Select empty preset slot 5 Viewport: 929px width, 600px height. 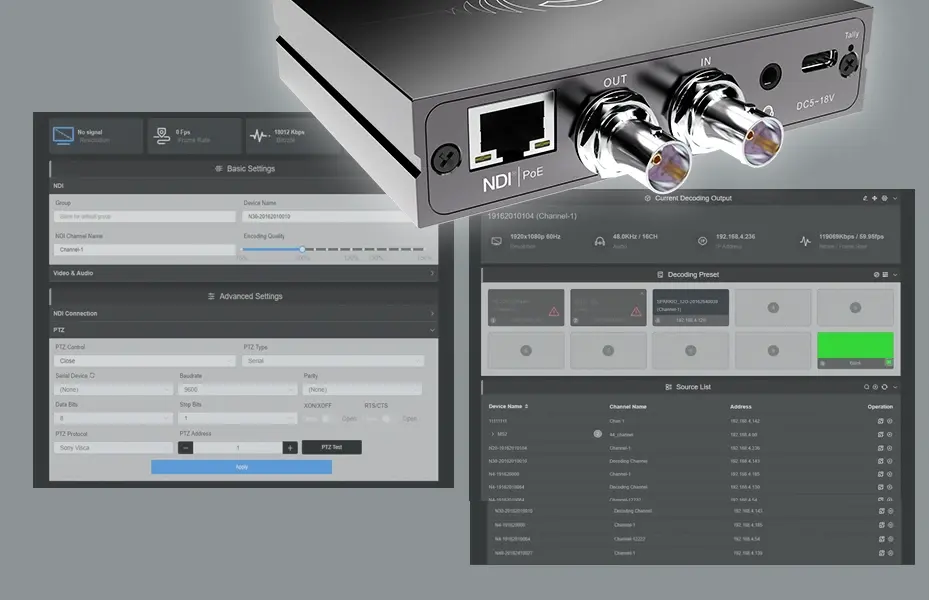tap(855, 307)
